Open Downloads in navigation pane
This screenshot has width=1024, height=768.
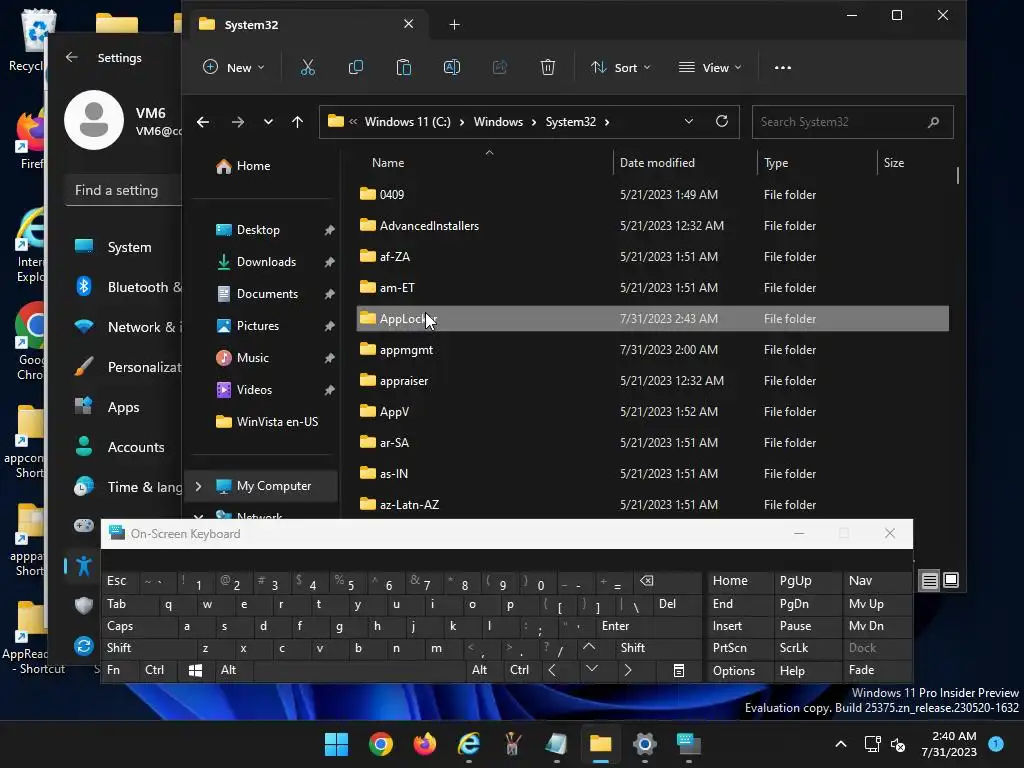pyautogui.click(x=266, y=262)
